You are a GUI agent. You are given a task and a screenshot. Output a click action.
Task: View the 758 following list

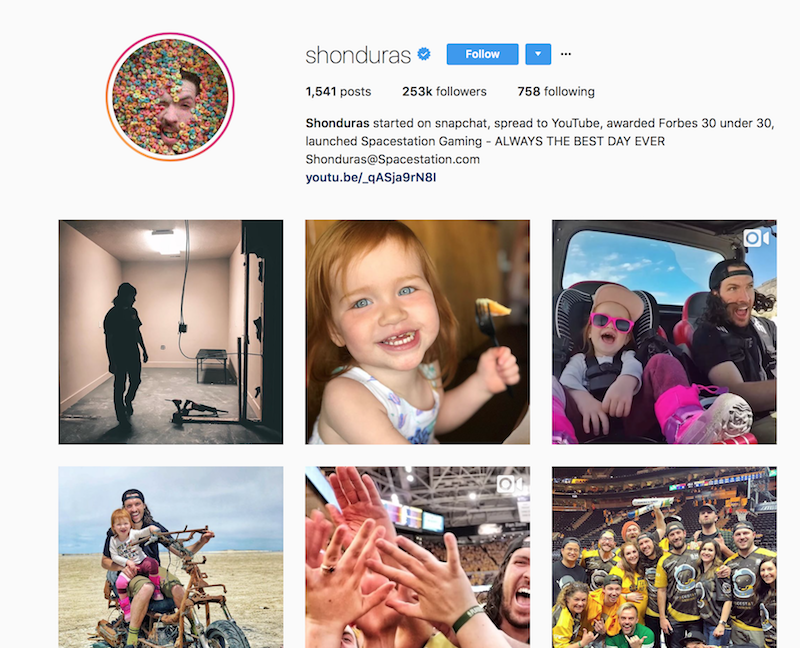556,91
